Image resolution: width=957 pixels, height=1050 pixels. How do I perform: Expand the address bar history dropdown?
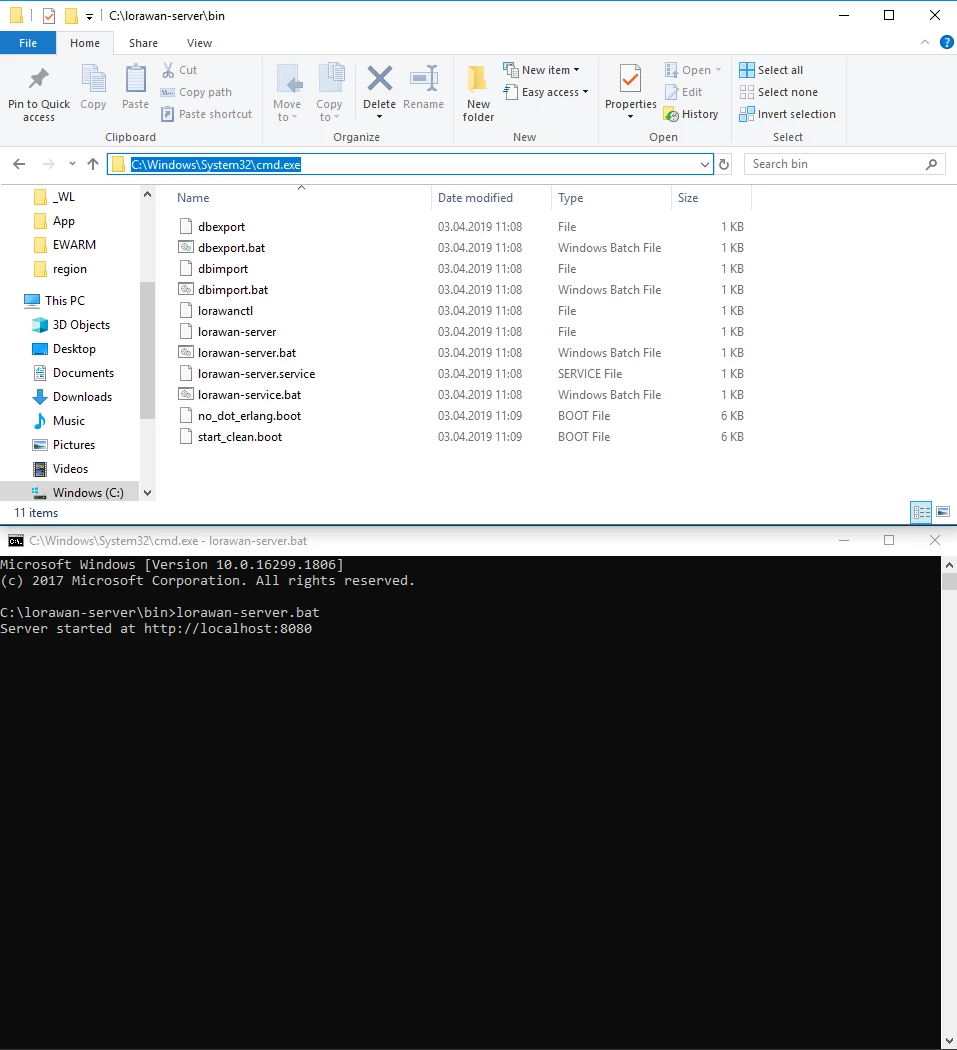705,165
